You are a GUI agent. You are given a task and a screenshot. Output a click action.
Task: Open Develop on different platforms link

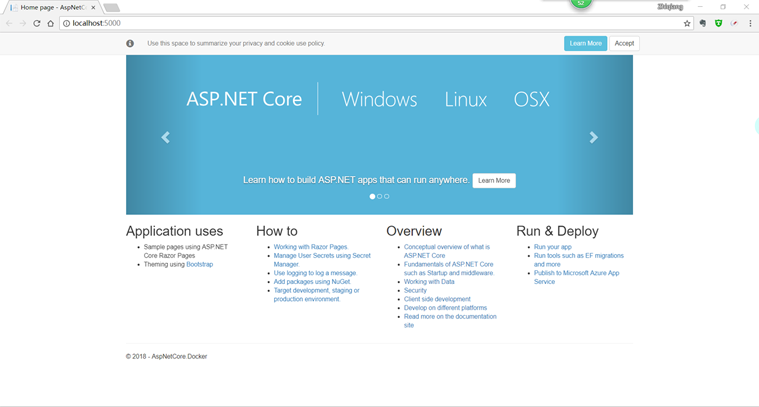coord(445,308)
